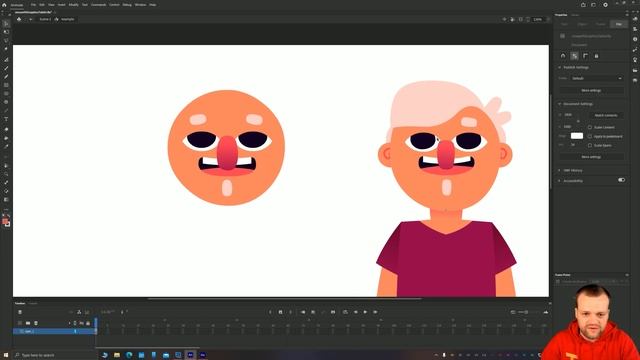
Task: Open Microsoft Edge from the taskbar
Action: tap(129, 355)
